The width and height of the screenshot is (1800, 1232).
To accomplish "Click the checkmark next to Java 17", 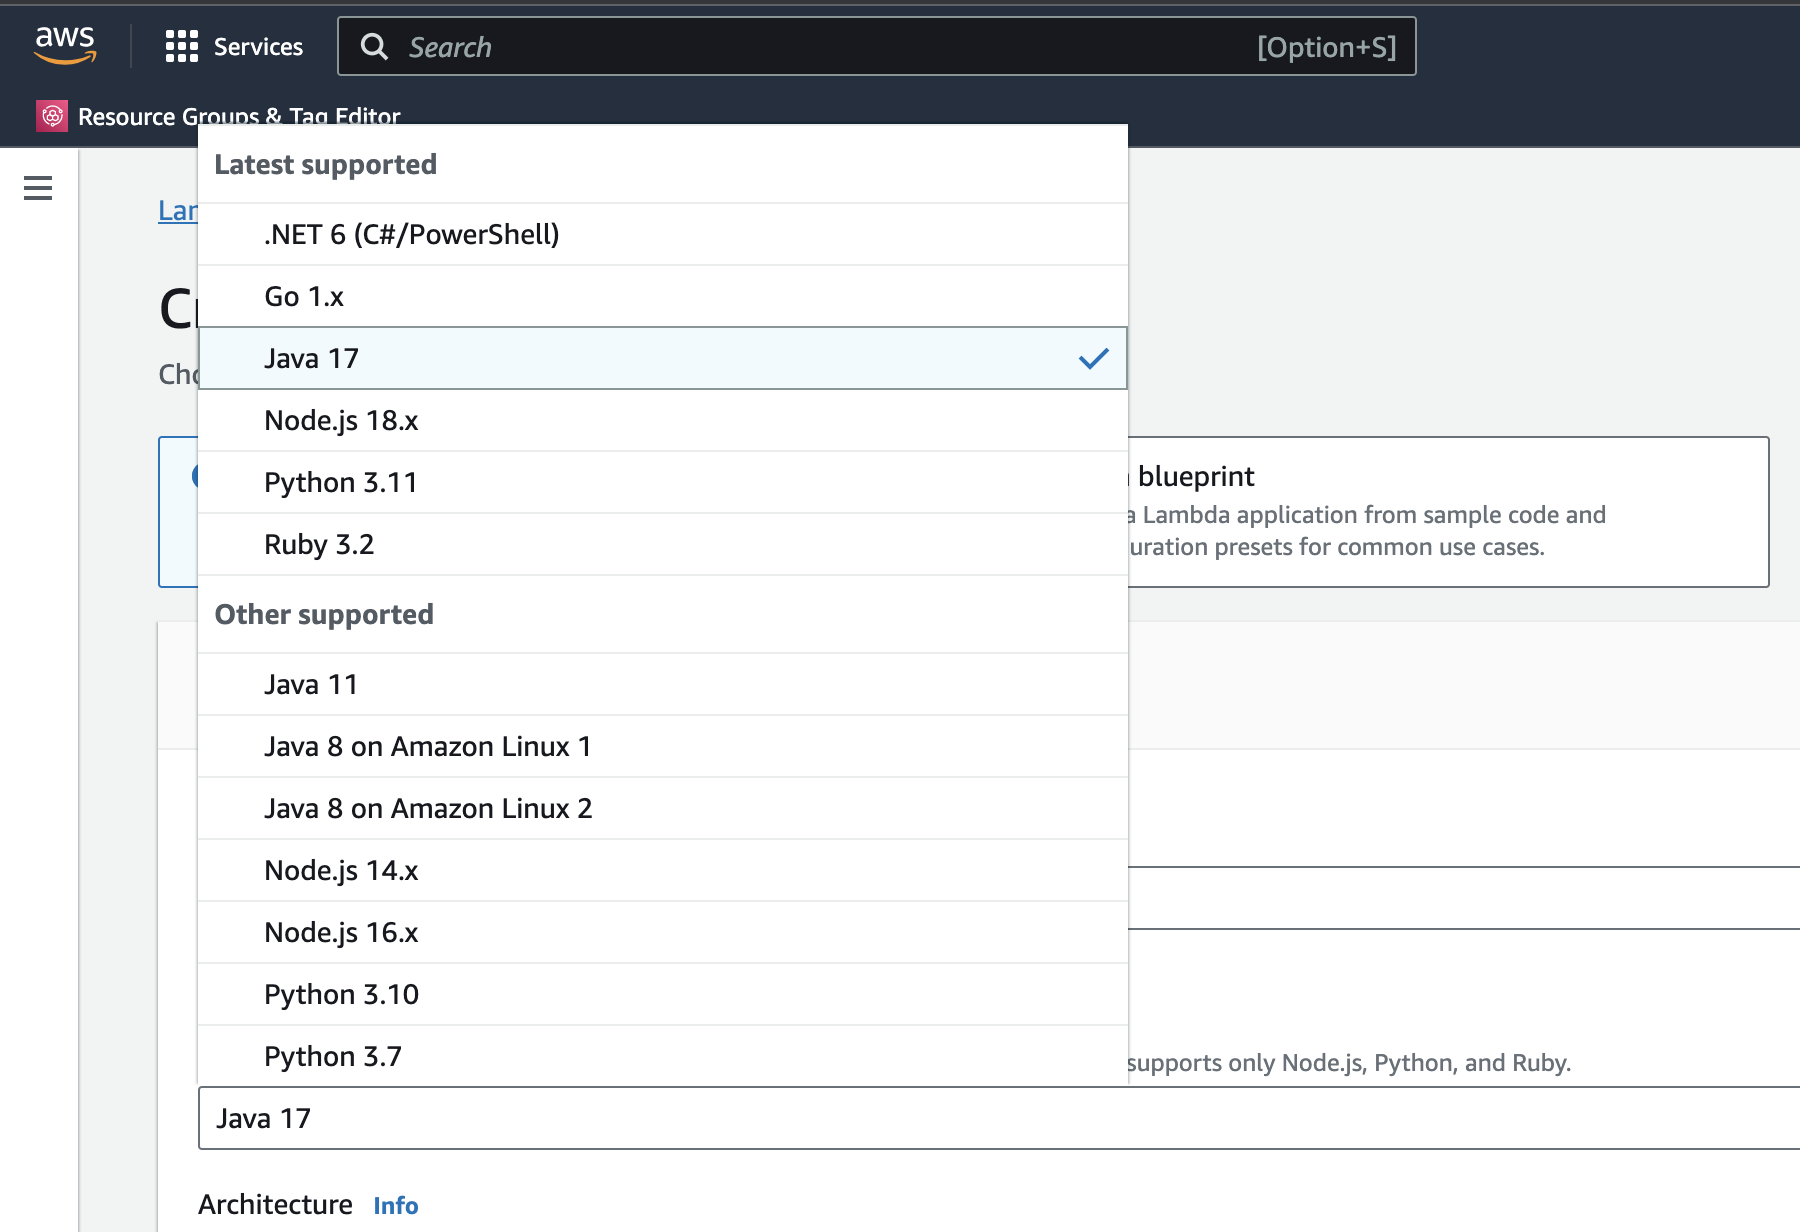I will click(x=1094, y=358).
